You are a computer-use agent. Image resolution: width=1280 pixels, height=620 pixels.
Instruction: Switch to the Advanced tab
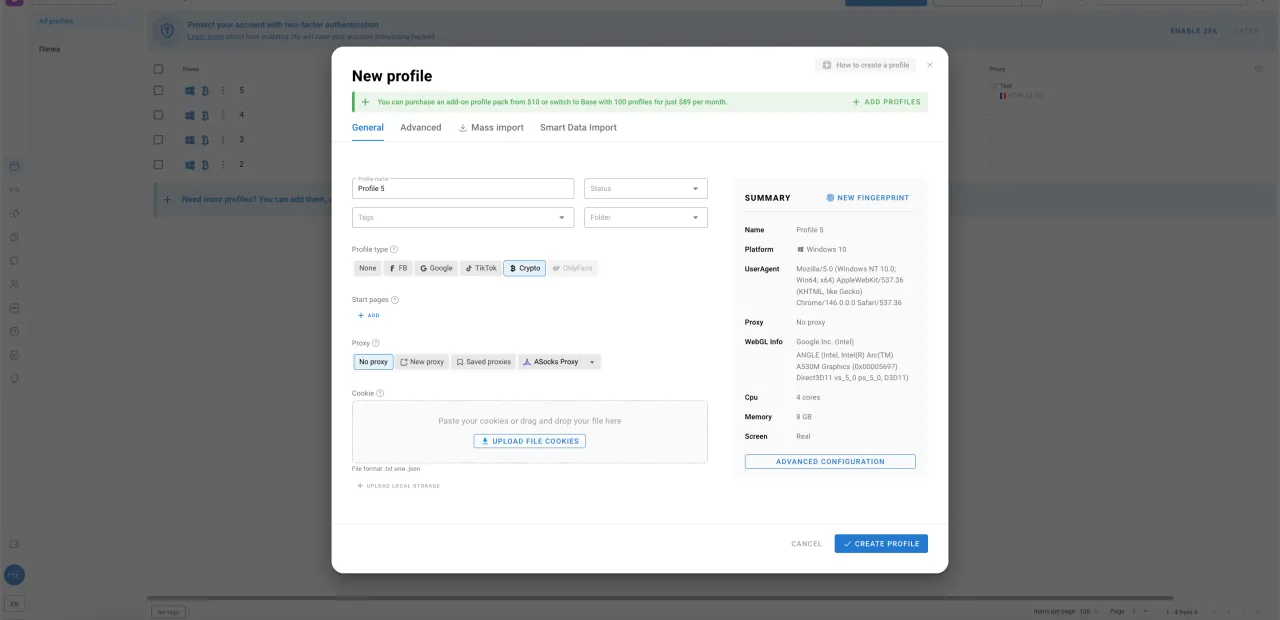[x=420, y=128]
